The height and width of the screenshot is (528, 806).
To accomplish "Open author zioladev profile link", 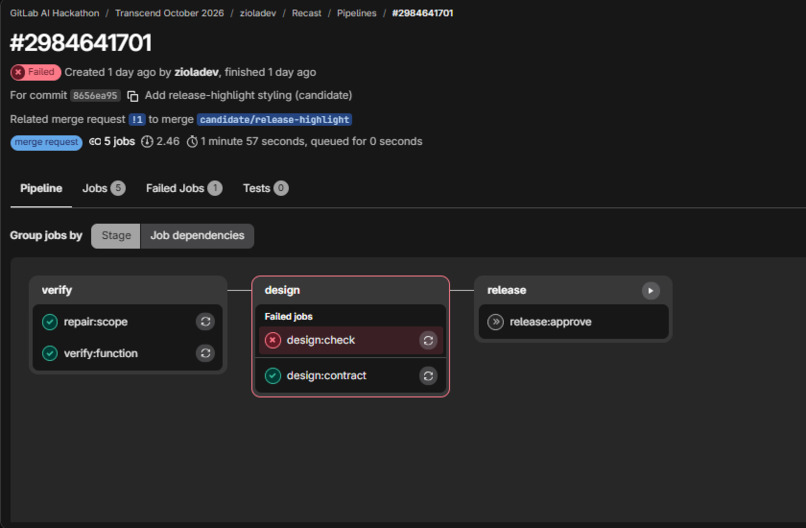I will [196, 72].
